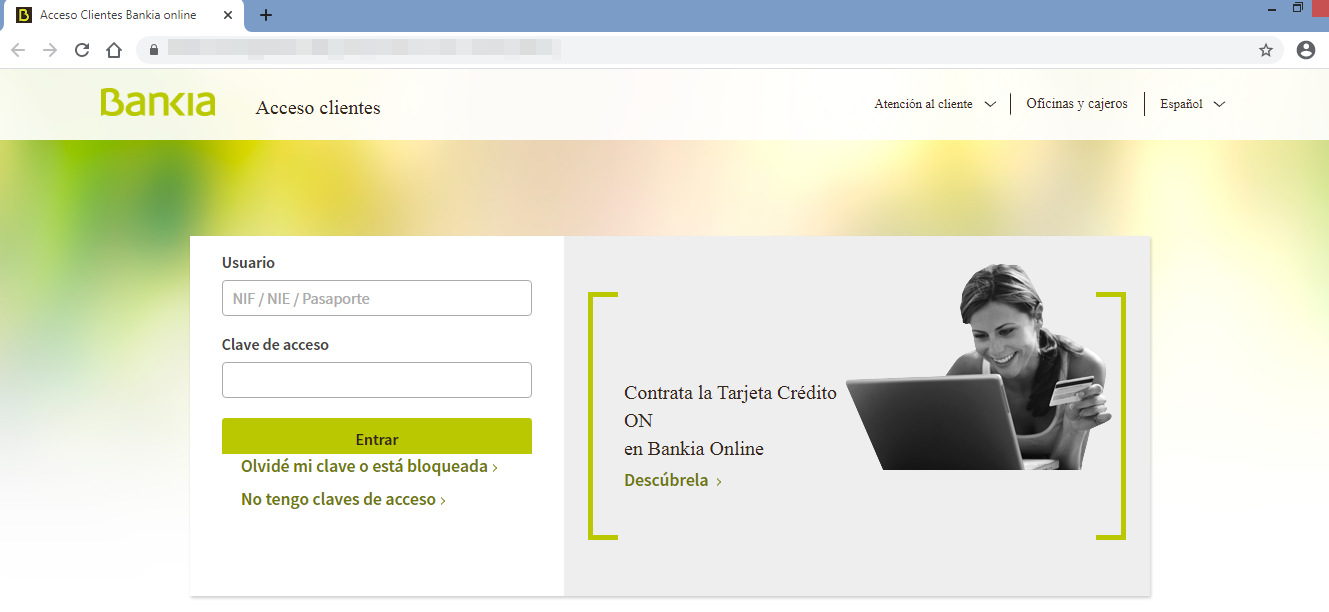Click the Descúbrela link

672,480
